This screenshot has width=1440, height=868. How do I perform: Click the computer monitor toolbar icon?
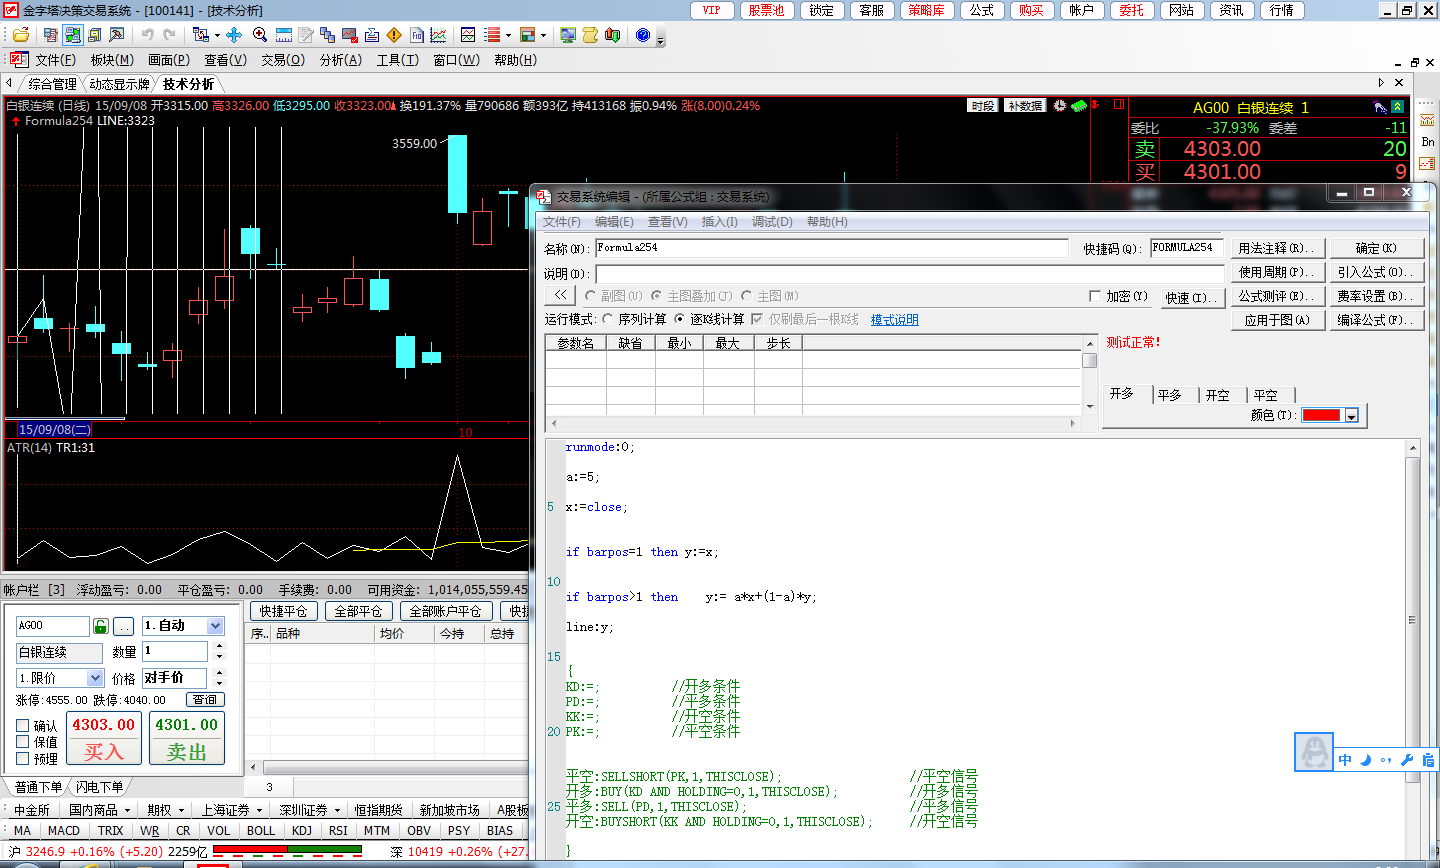click(x=568, y=35)
